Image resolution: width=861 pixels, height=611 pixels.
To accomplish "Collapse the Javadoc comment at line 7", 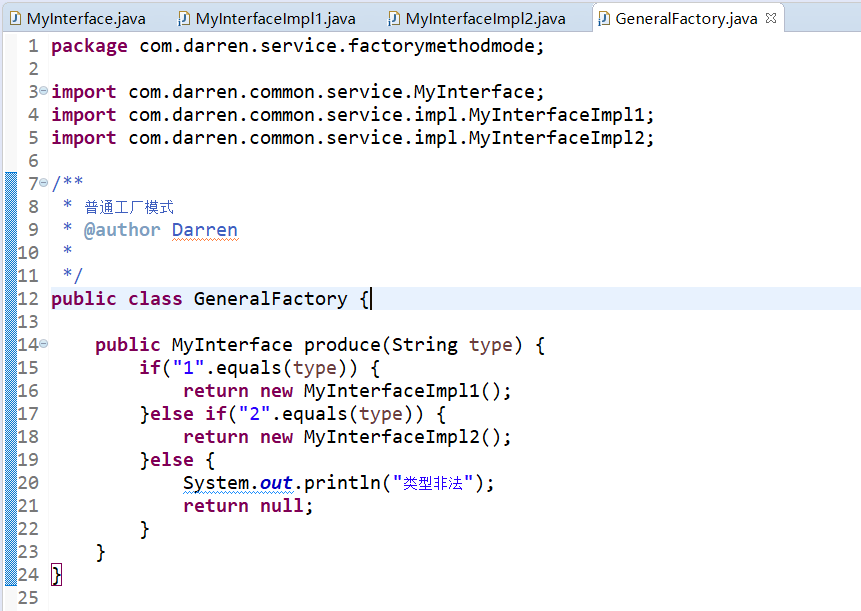I will 43,182.
